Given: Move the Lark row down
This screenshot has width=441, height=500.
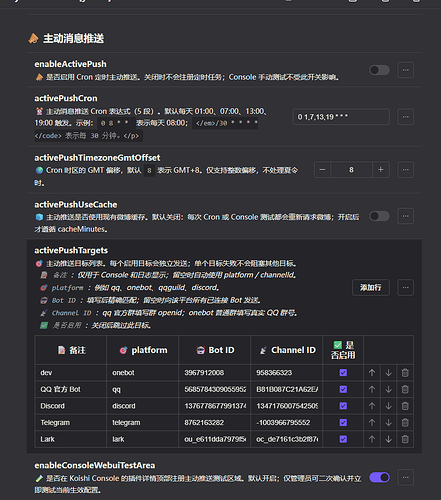Looking at the screenshot, I should (x=388, y=439).
